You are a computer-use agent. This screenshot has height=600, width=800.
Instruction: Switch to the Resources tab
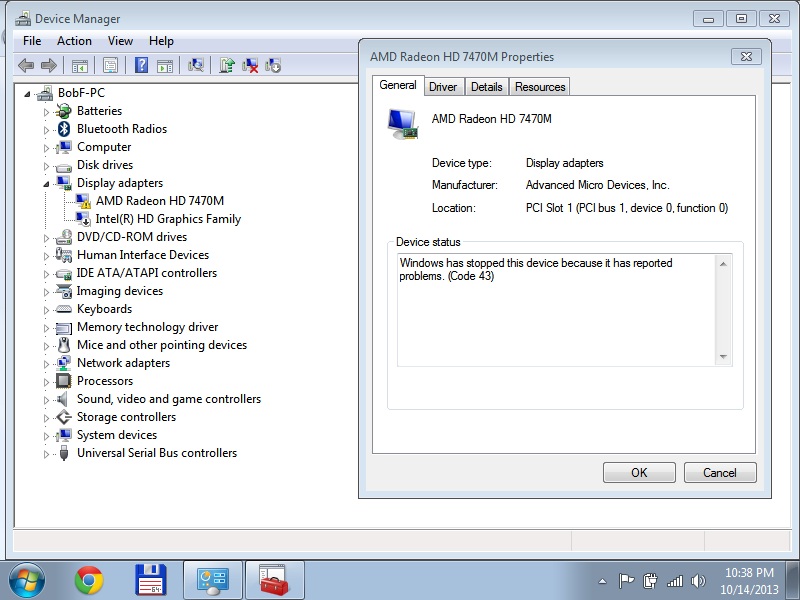540,87
